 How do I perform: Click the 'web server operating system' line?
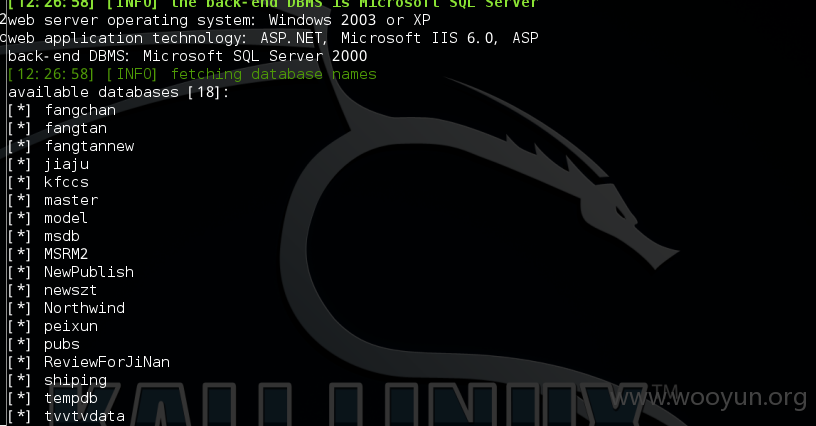(219, 20)
